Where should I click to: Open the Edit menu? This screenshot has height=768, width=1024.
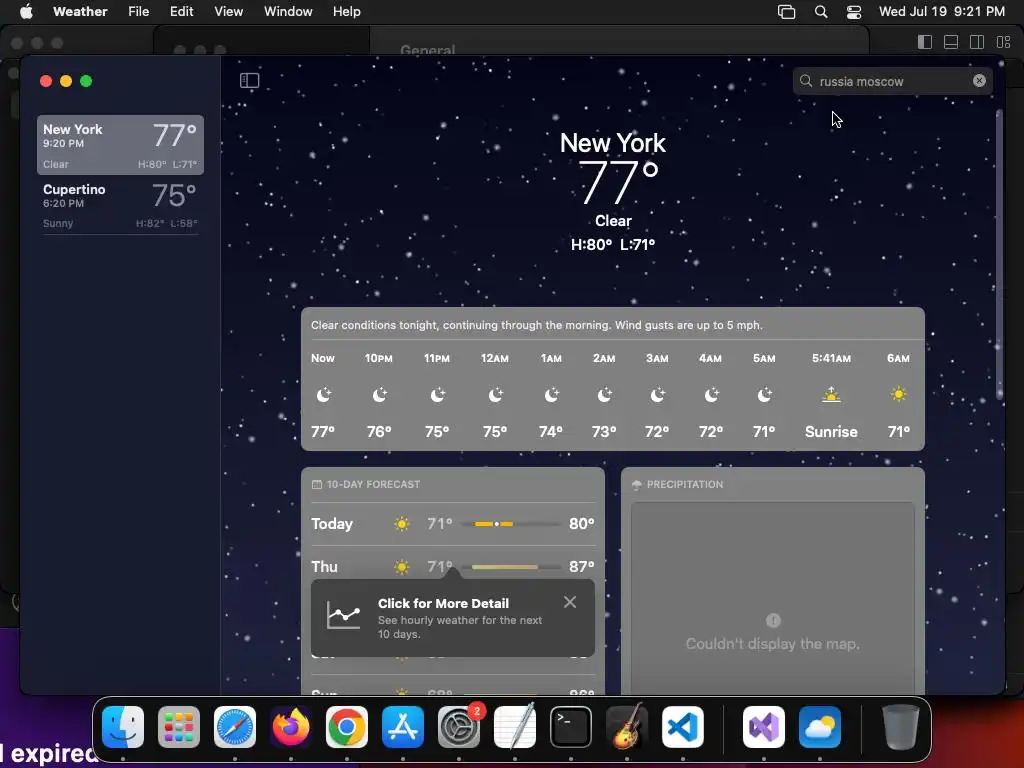[x=182, y=11]
